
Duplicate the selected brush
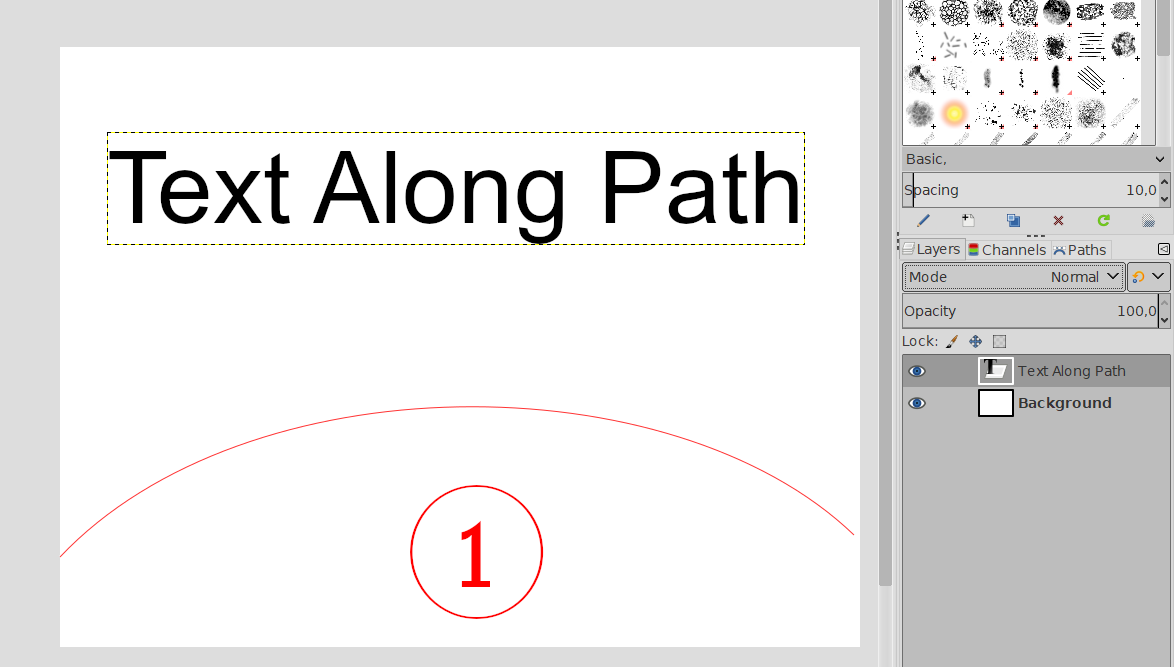pyautogui.click(x=1013, y=221)
